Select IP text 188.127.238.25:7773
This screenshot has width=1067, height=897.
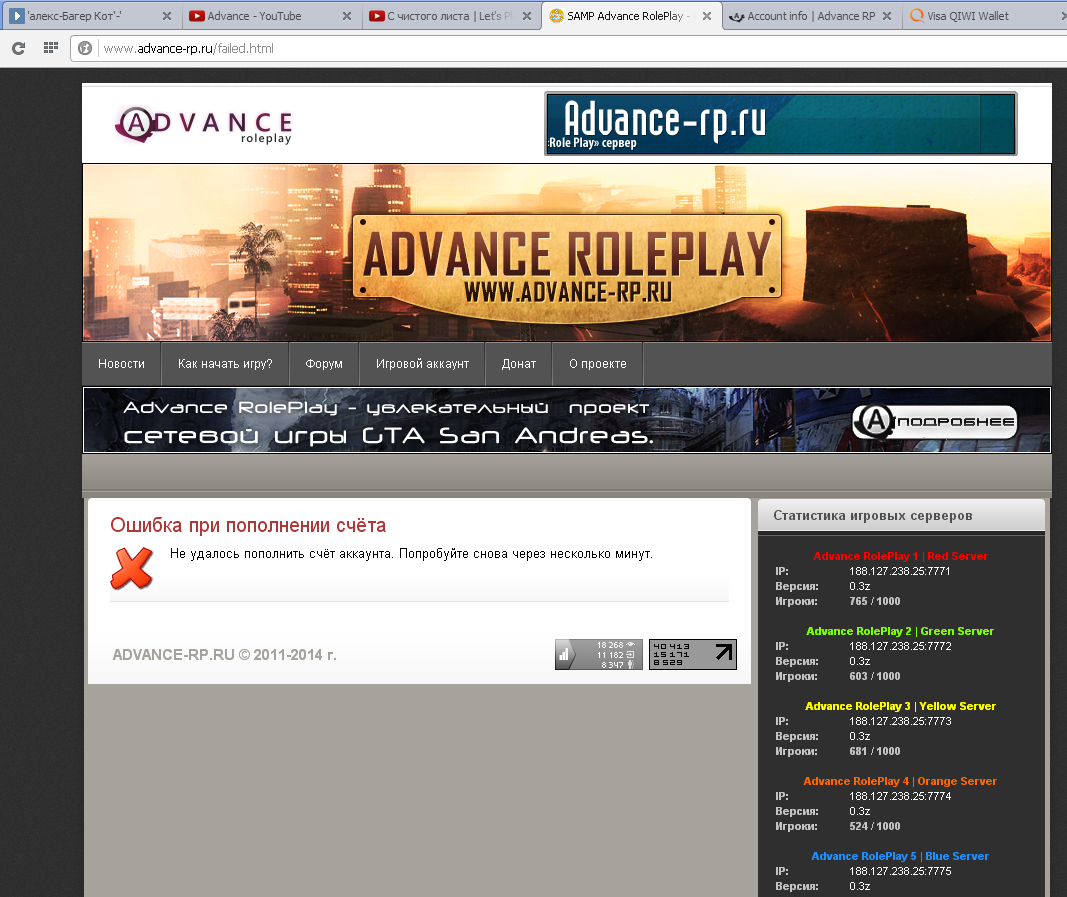pos(900,721)
